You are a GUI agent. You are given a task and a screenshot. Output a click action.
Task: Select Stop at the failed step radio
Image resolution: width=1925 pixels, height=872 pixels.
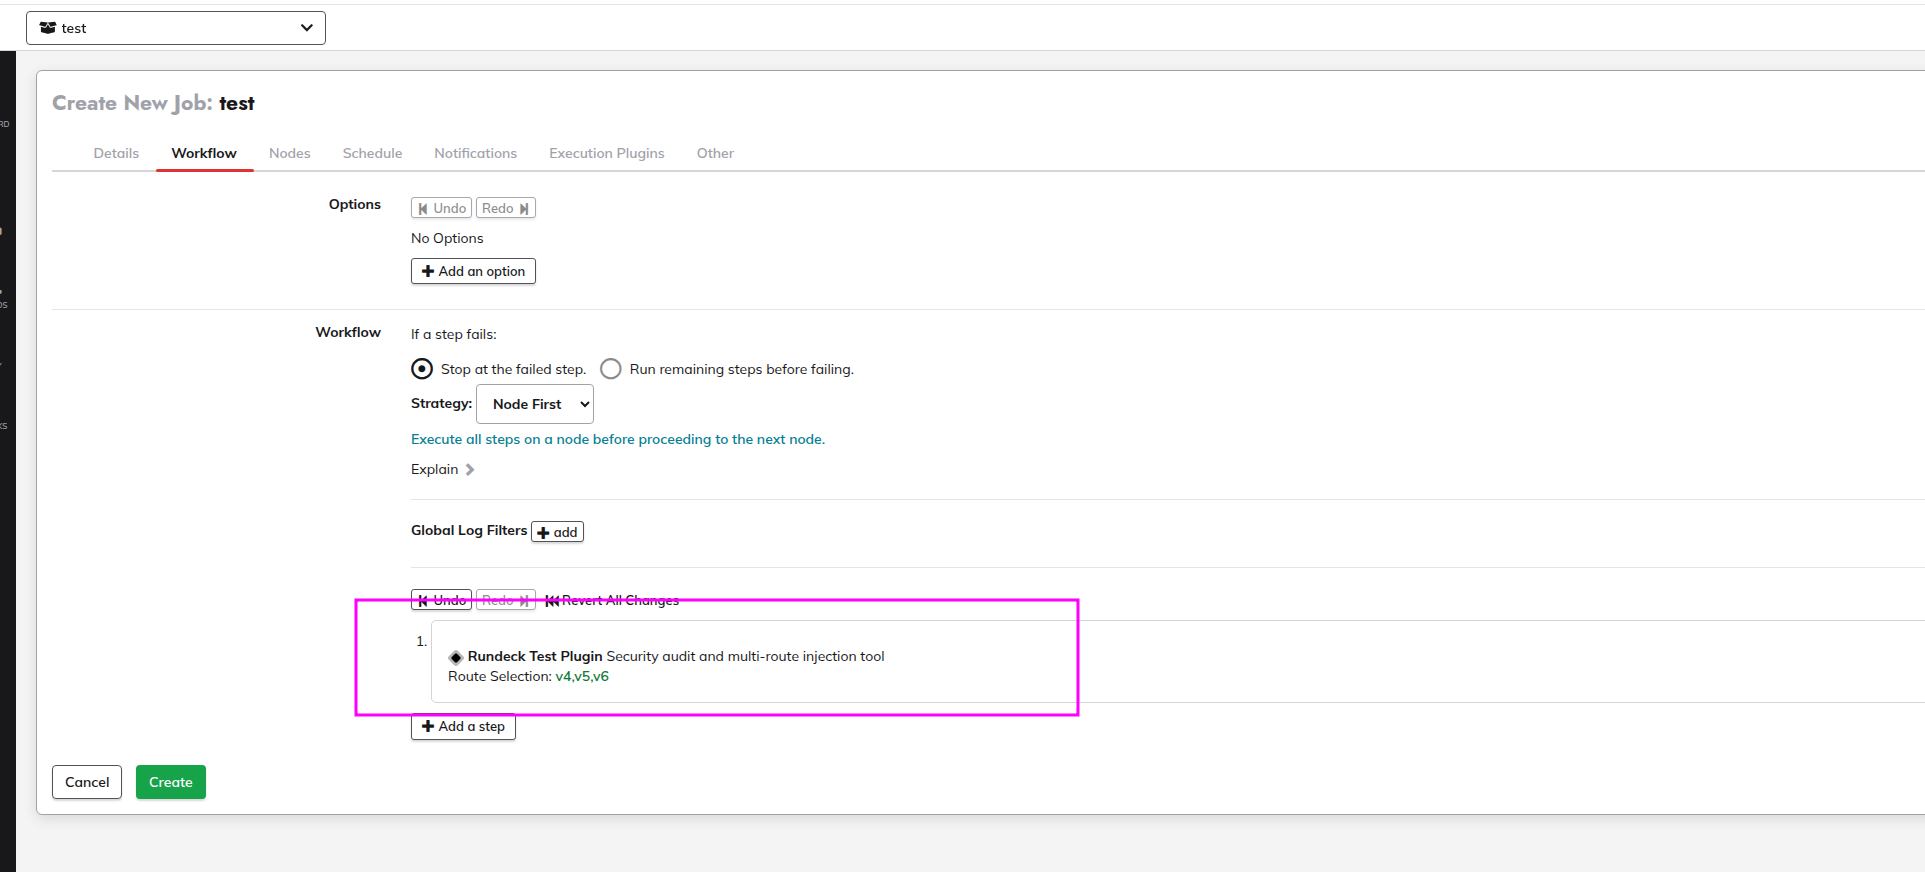[x=422, y=369]
